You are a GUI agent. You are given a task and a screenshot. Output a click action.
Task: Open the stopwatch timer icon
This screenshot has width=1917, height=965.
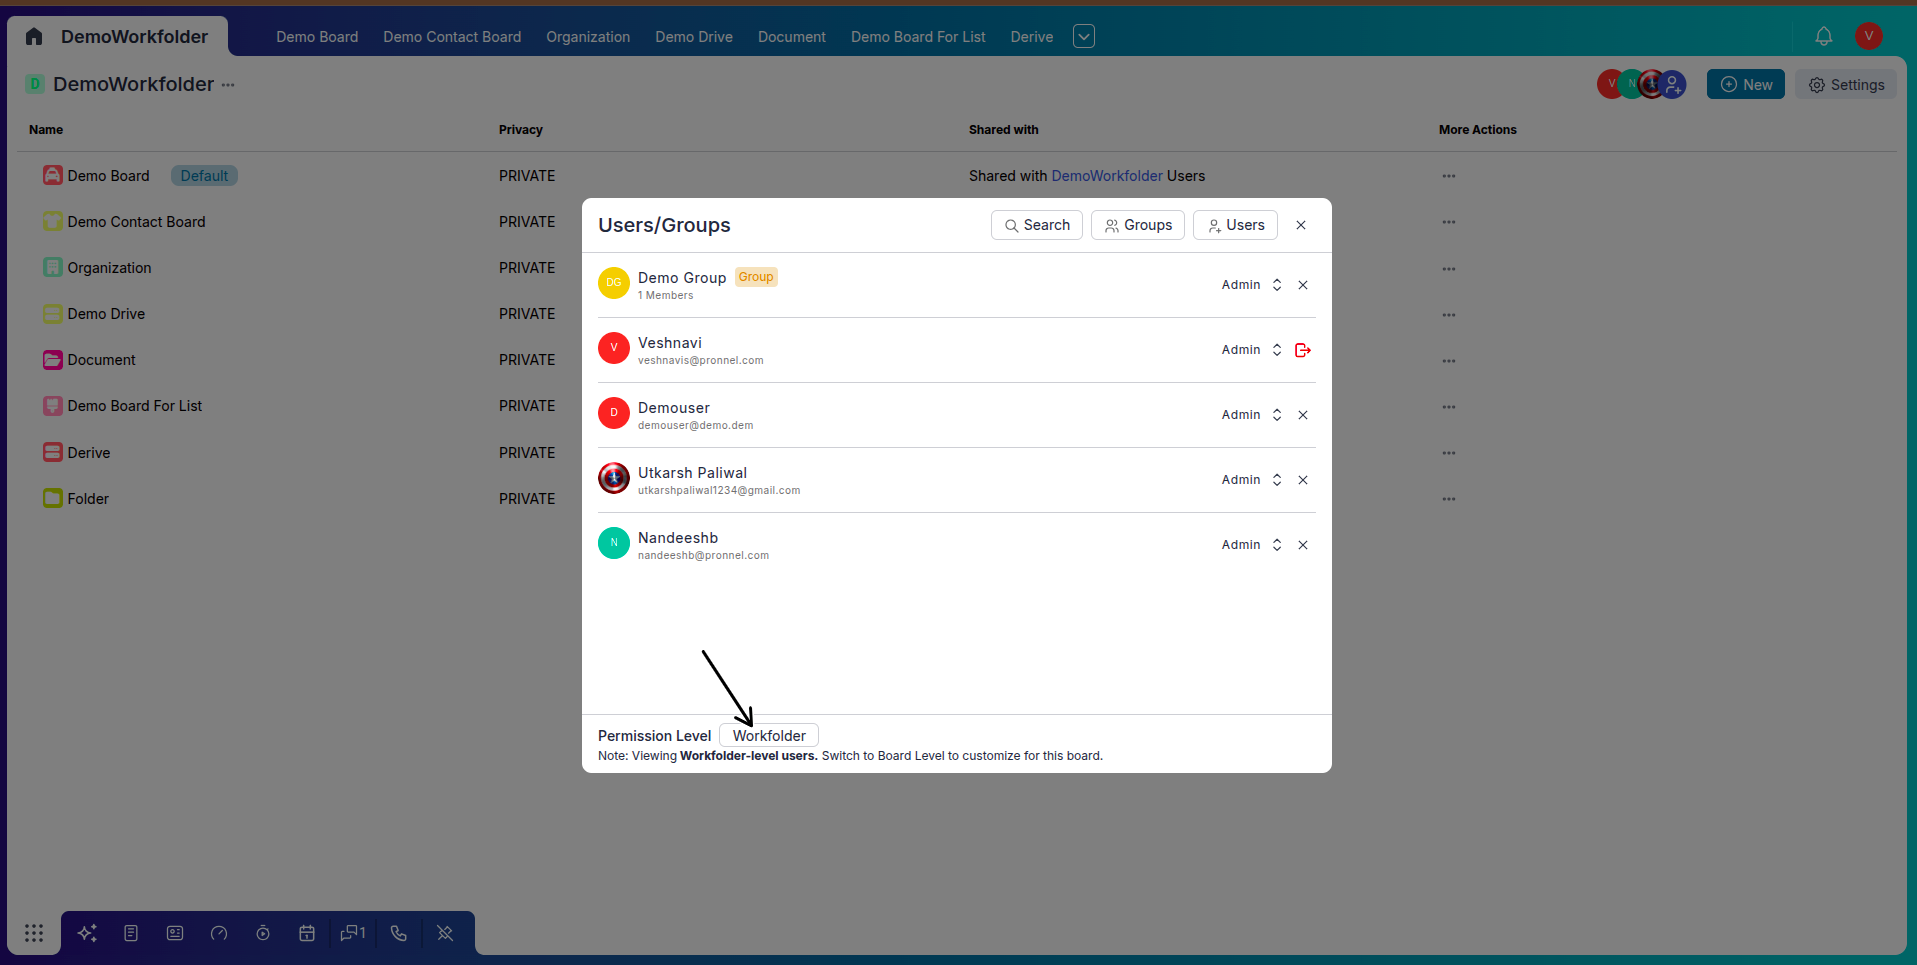[x=263, y=933]
